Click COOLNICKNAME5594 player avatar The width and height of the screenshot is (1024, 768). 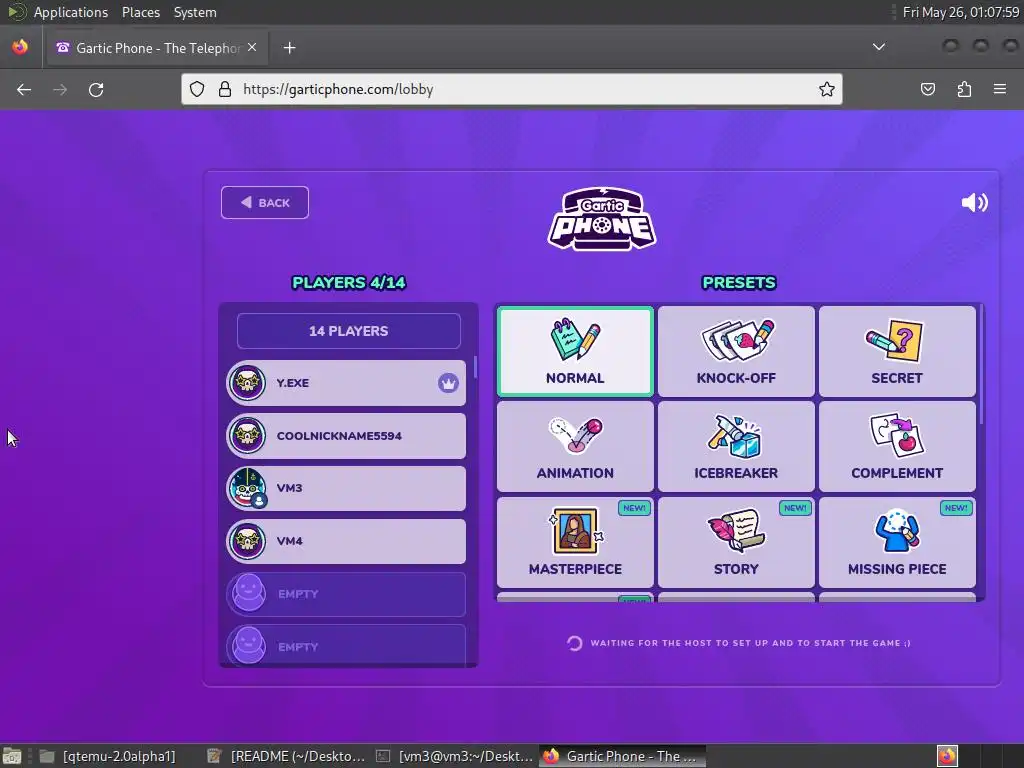point(248,436)
